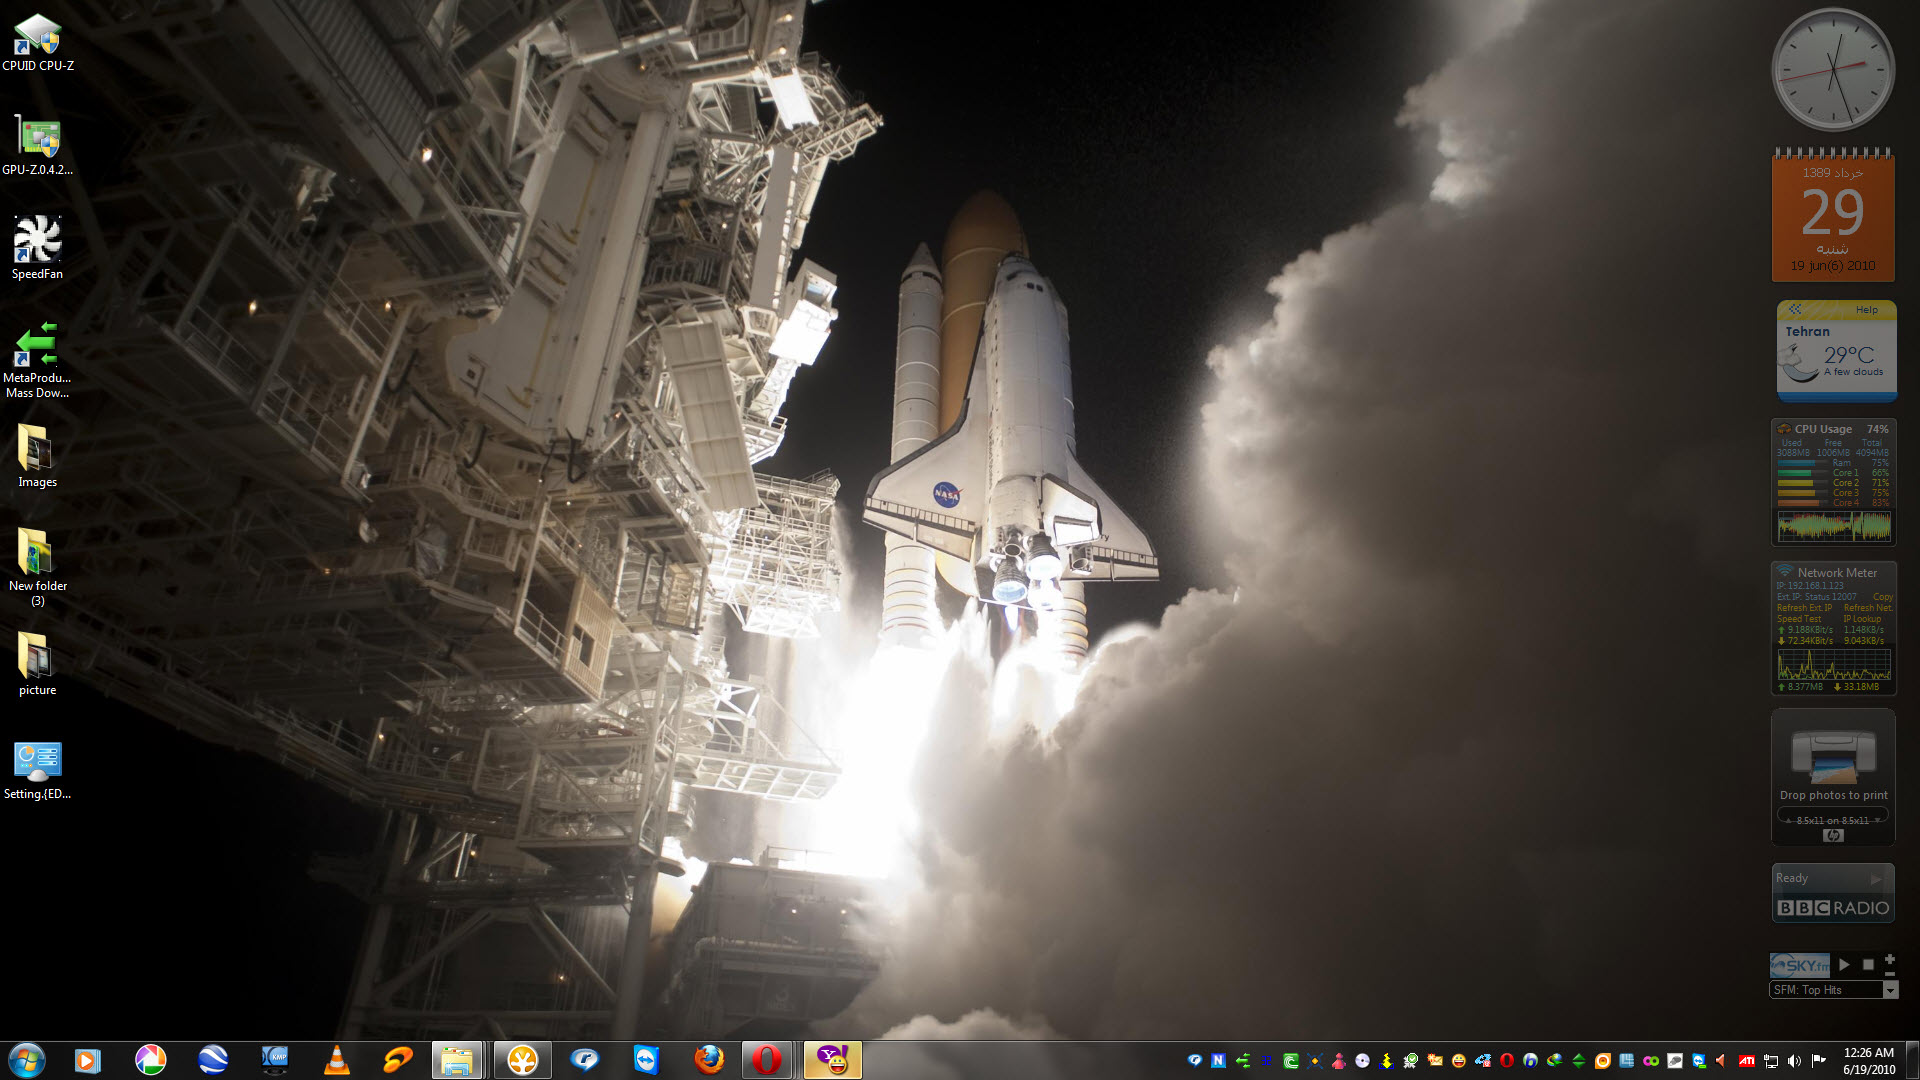This screenshot has height=1080, width=1920.
Task: Select the New folder (3) icon
Action: [38, 566]
